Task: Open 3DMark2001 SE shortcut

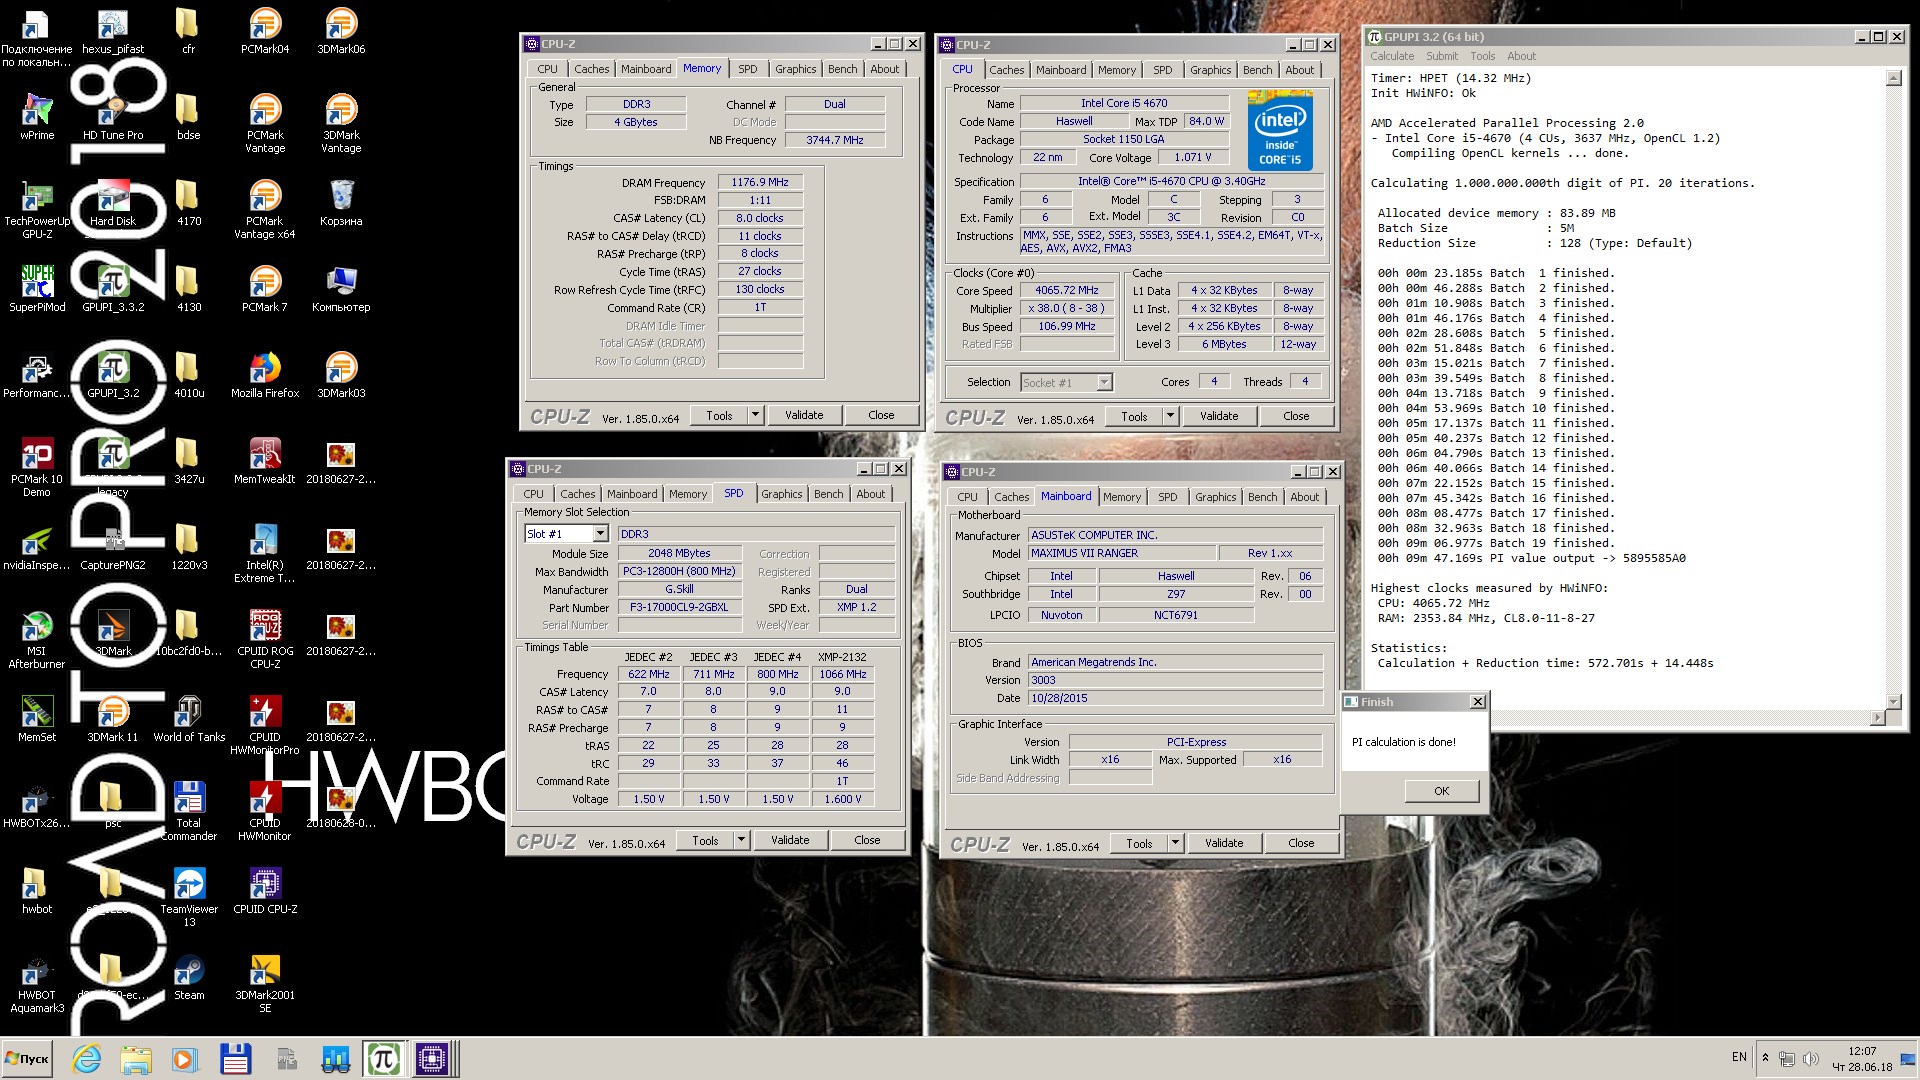Action: (x=265, y=984)
